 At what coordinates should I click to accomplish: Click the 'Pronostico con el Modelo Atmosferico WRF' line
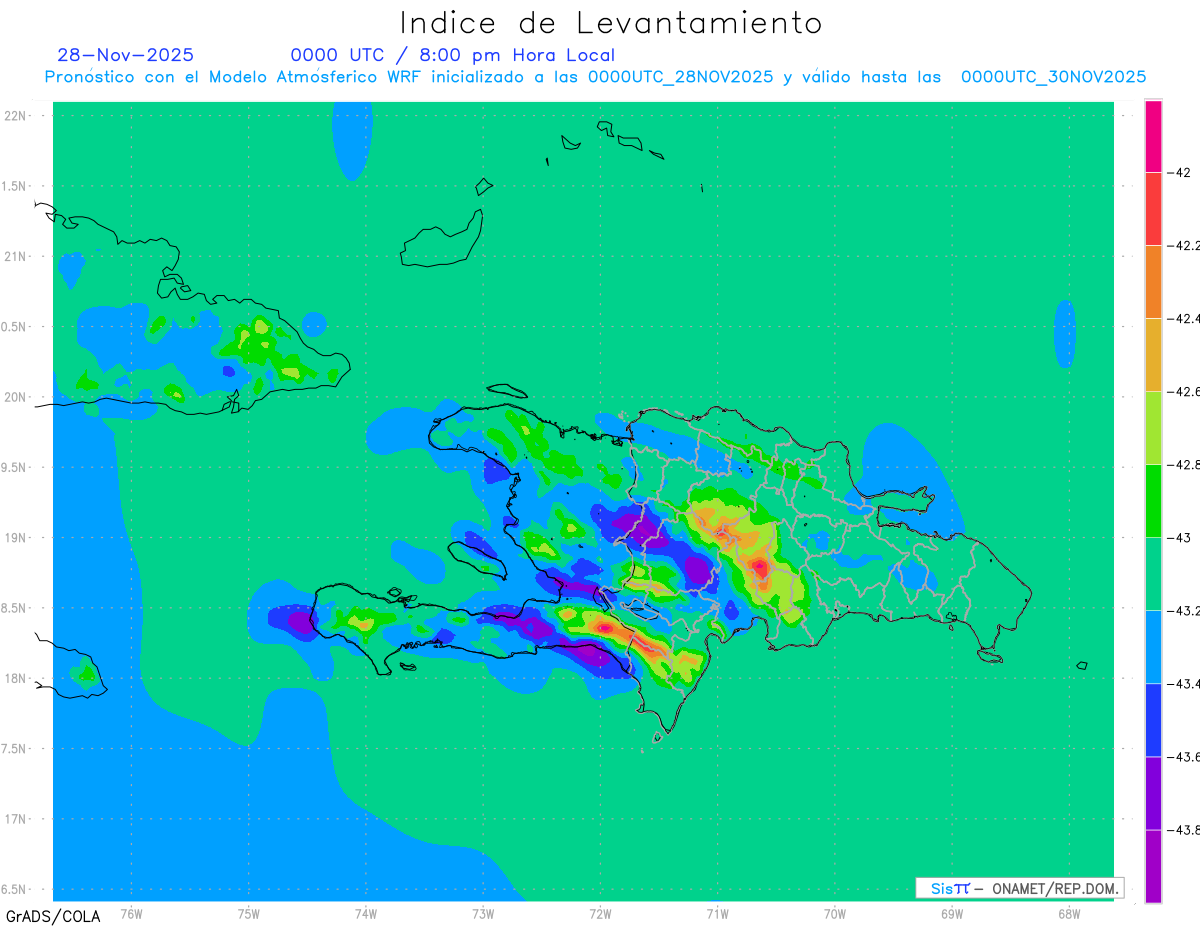click(x=595, y=77)
